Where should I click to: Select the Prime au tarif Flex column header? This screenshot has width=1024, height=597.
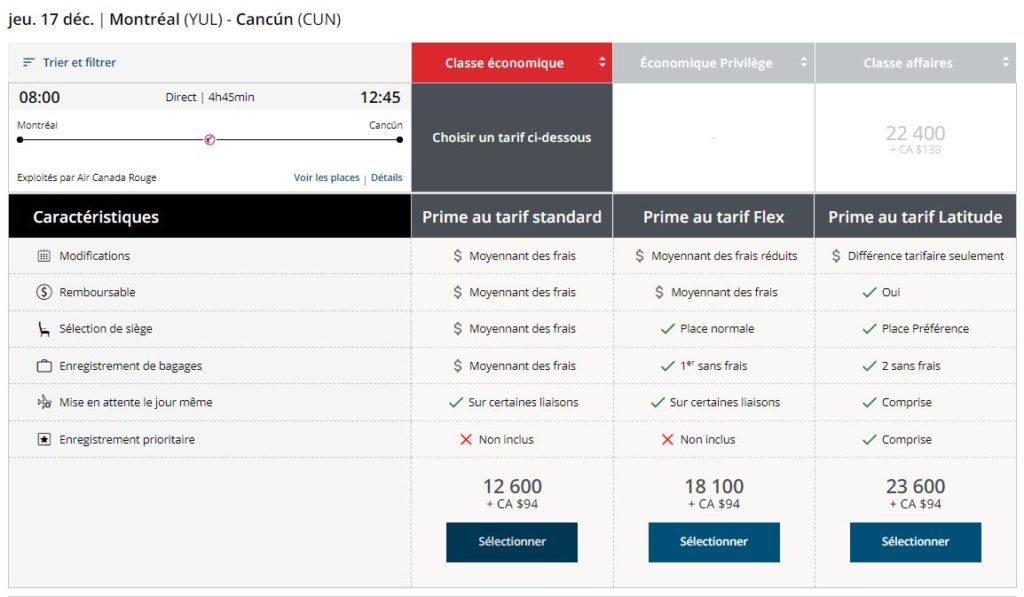point(713,216)
